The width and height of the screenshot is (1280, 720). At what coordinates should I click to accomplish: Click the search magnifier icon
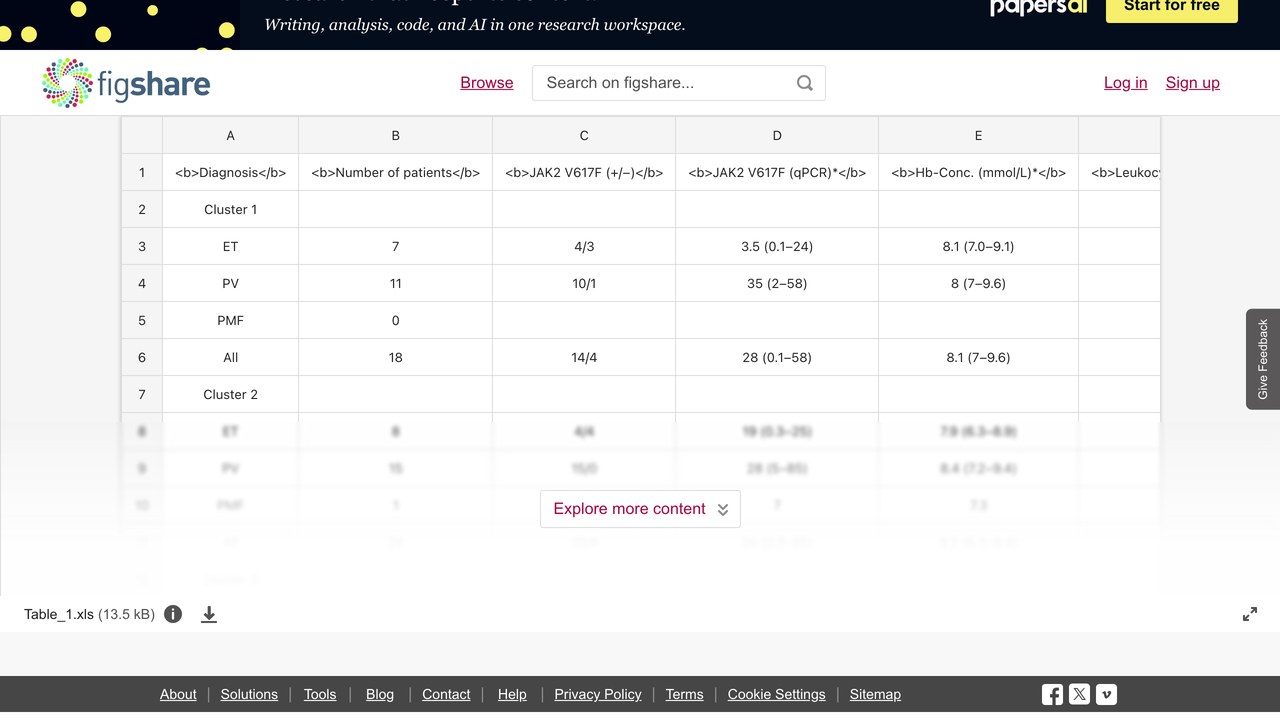pos(805,83)
